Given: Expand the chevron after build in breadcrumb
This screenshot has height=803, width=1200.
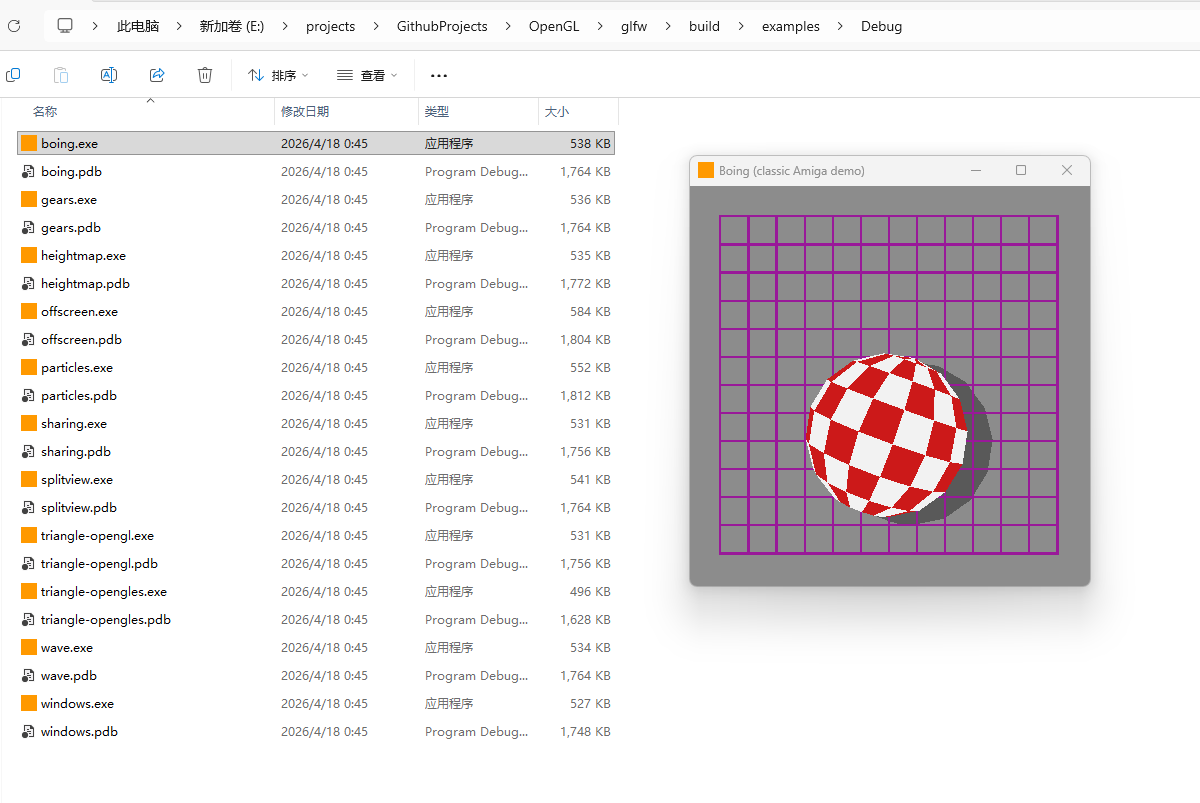Looking at the screenshot, I should tap(741, 26).
